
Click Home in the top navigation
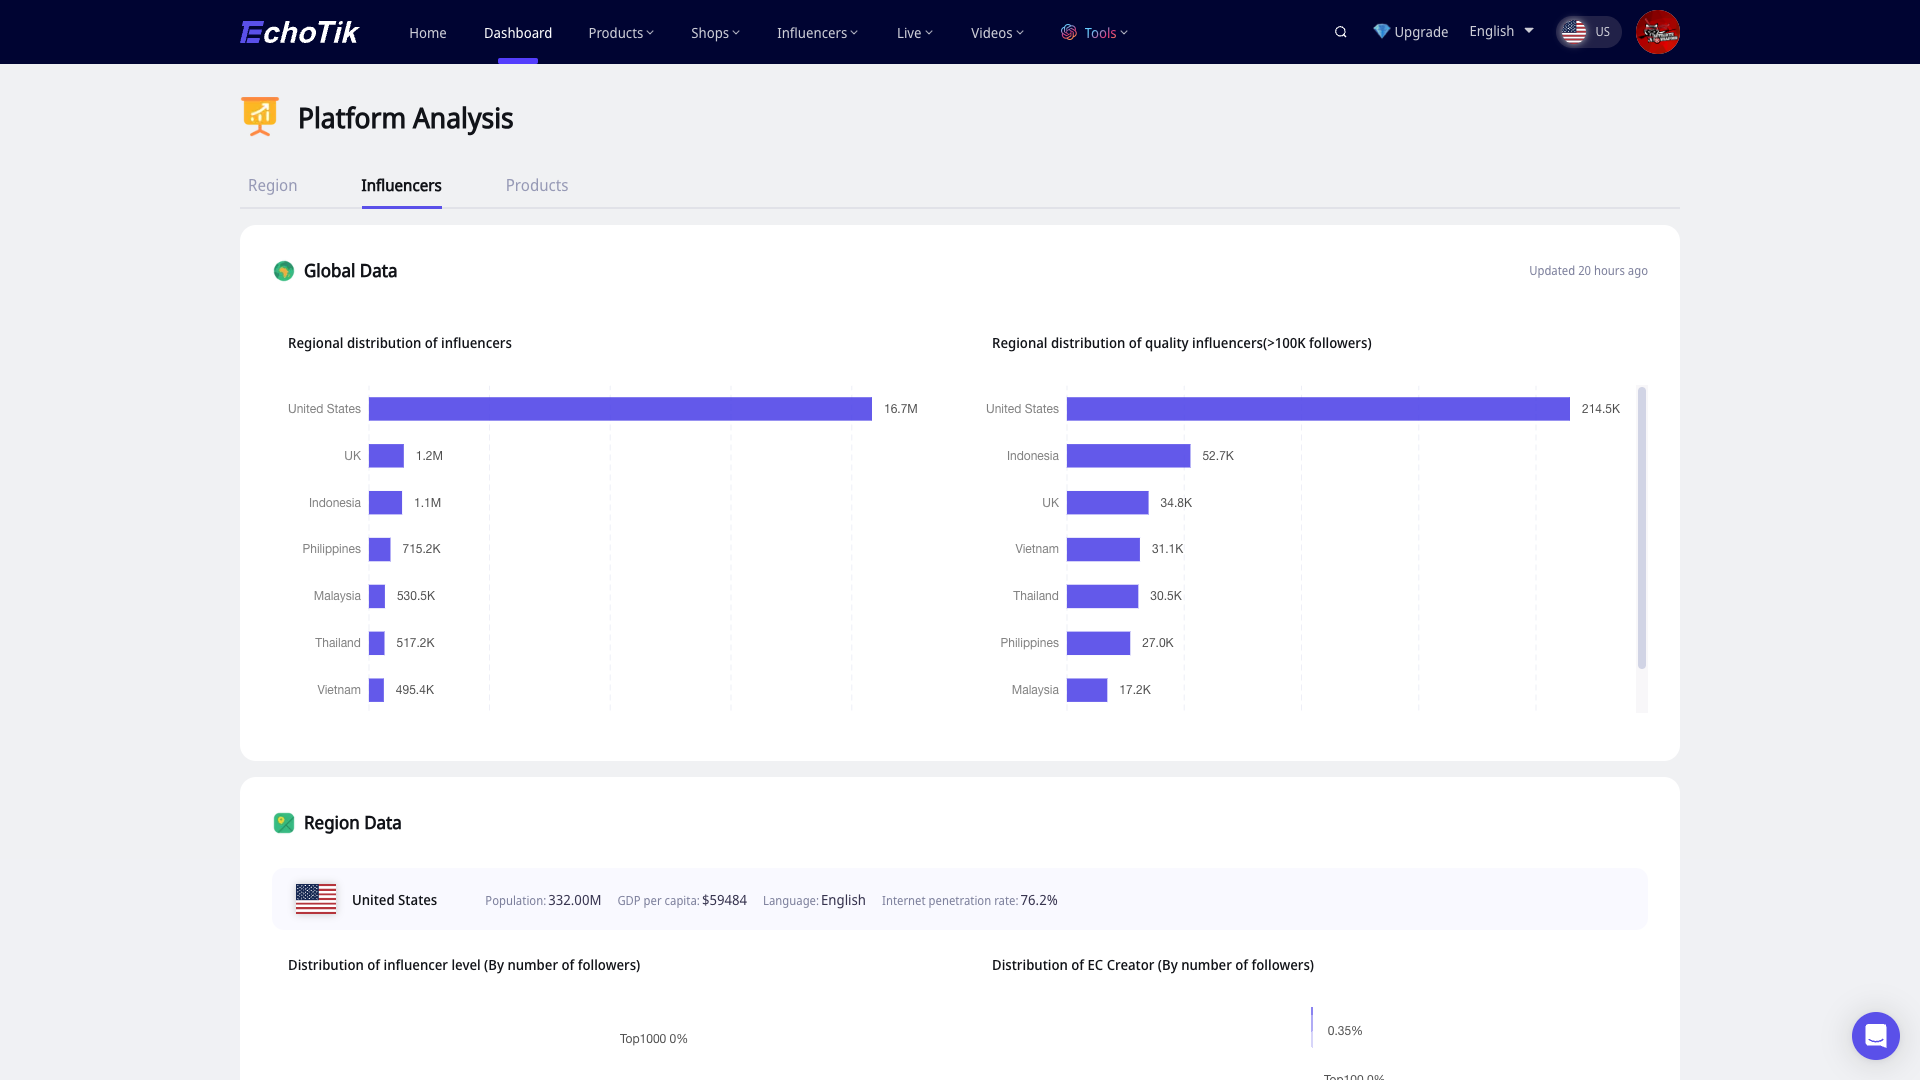tap(427, 32)
